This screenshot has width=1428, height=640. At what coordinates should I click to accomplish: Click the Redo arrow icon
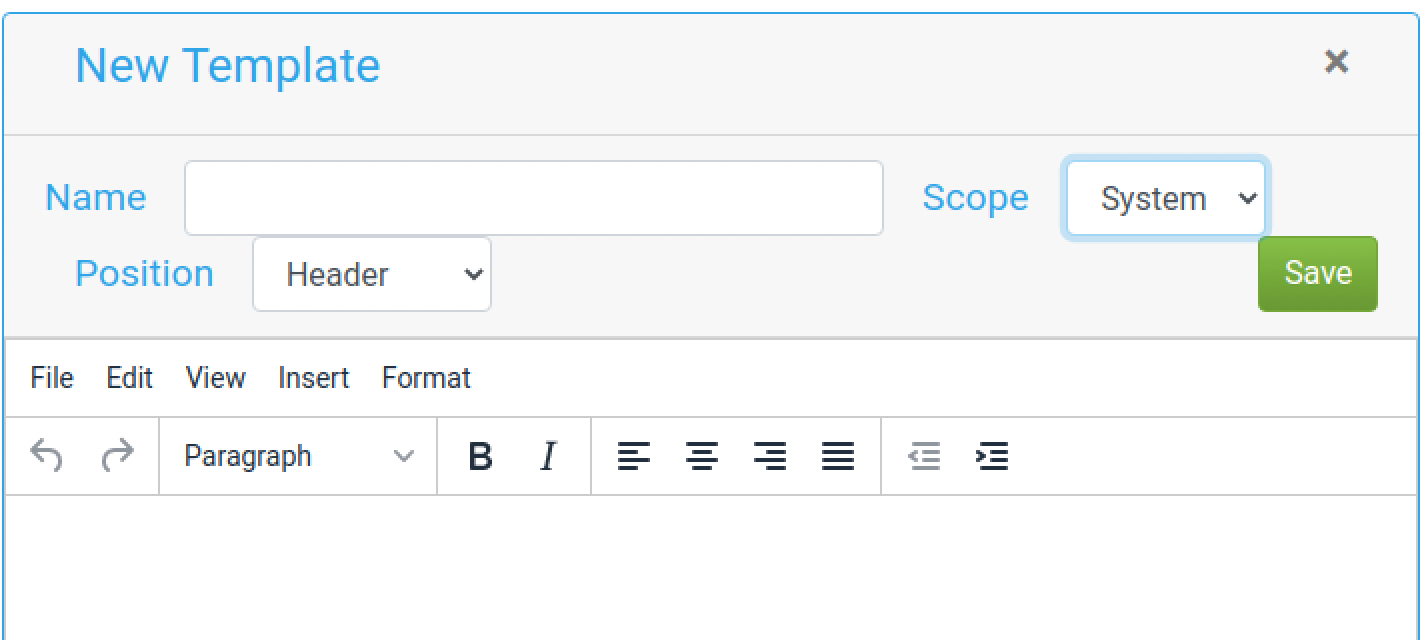pos(118,456)
